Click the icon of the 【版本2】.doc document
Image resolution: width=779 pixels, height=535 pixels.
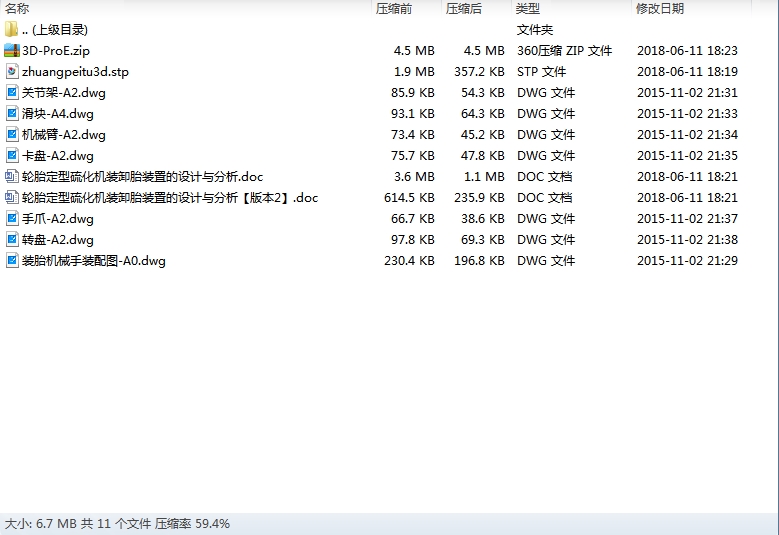click(x=11, y=198)
